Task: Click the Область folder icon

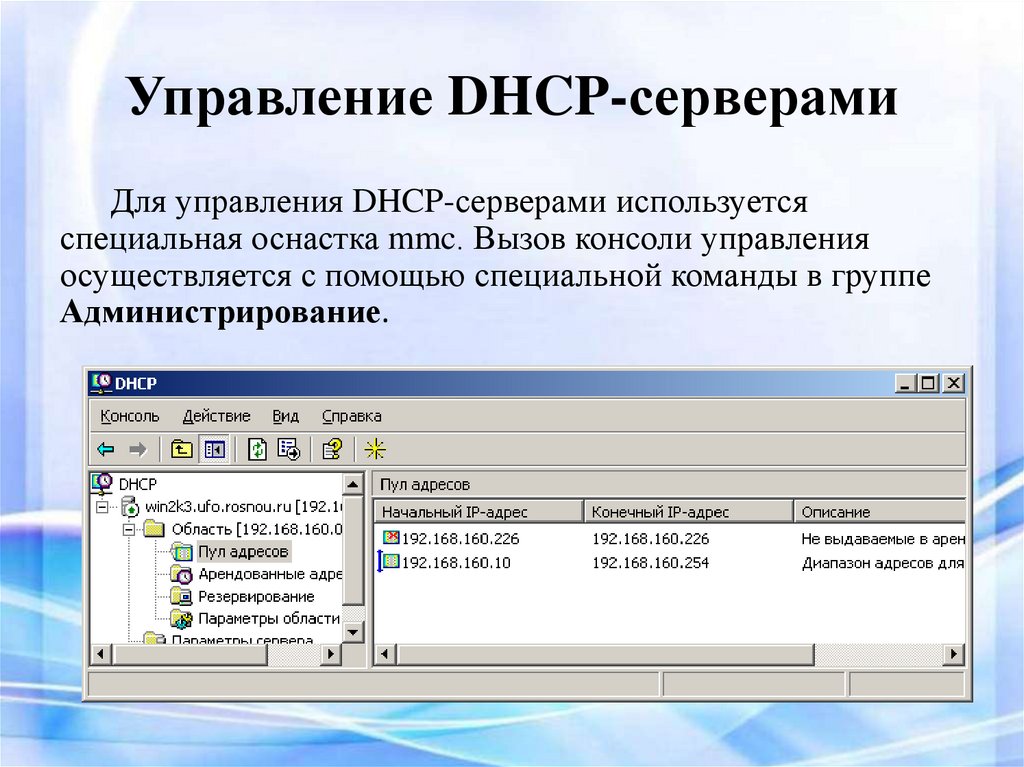Action: 153,529
